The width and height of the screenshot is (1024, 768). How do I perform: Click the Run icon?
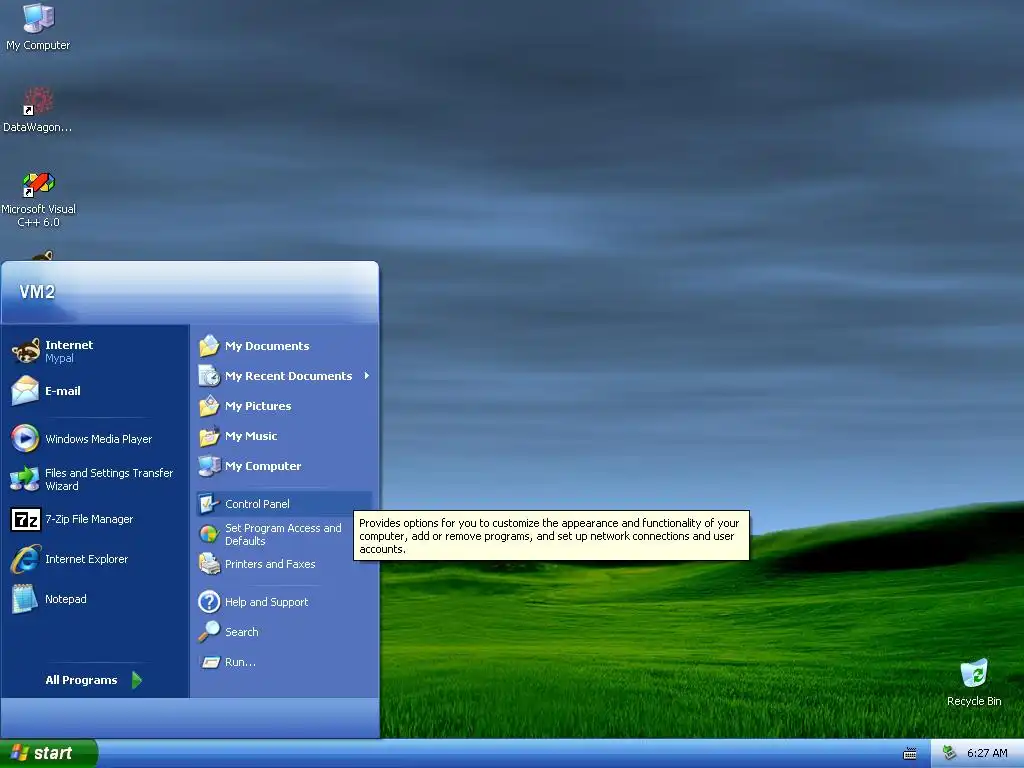(209, 662)
